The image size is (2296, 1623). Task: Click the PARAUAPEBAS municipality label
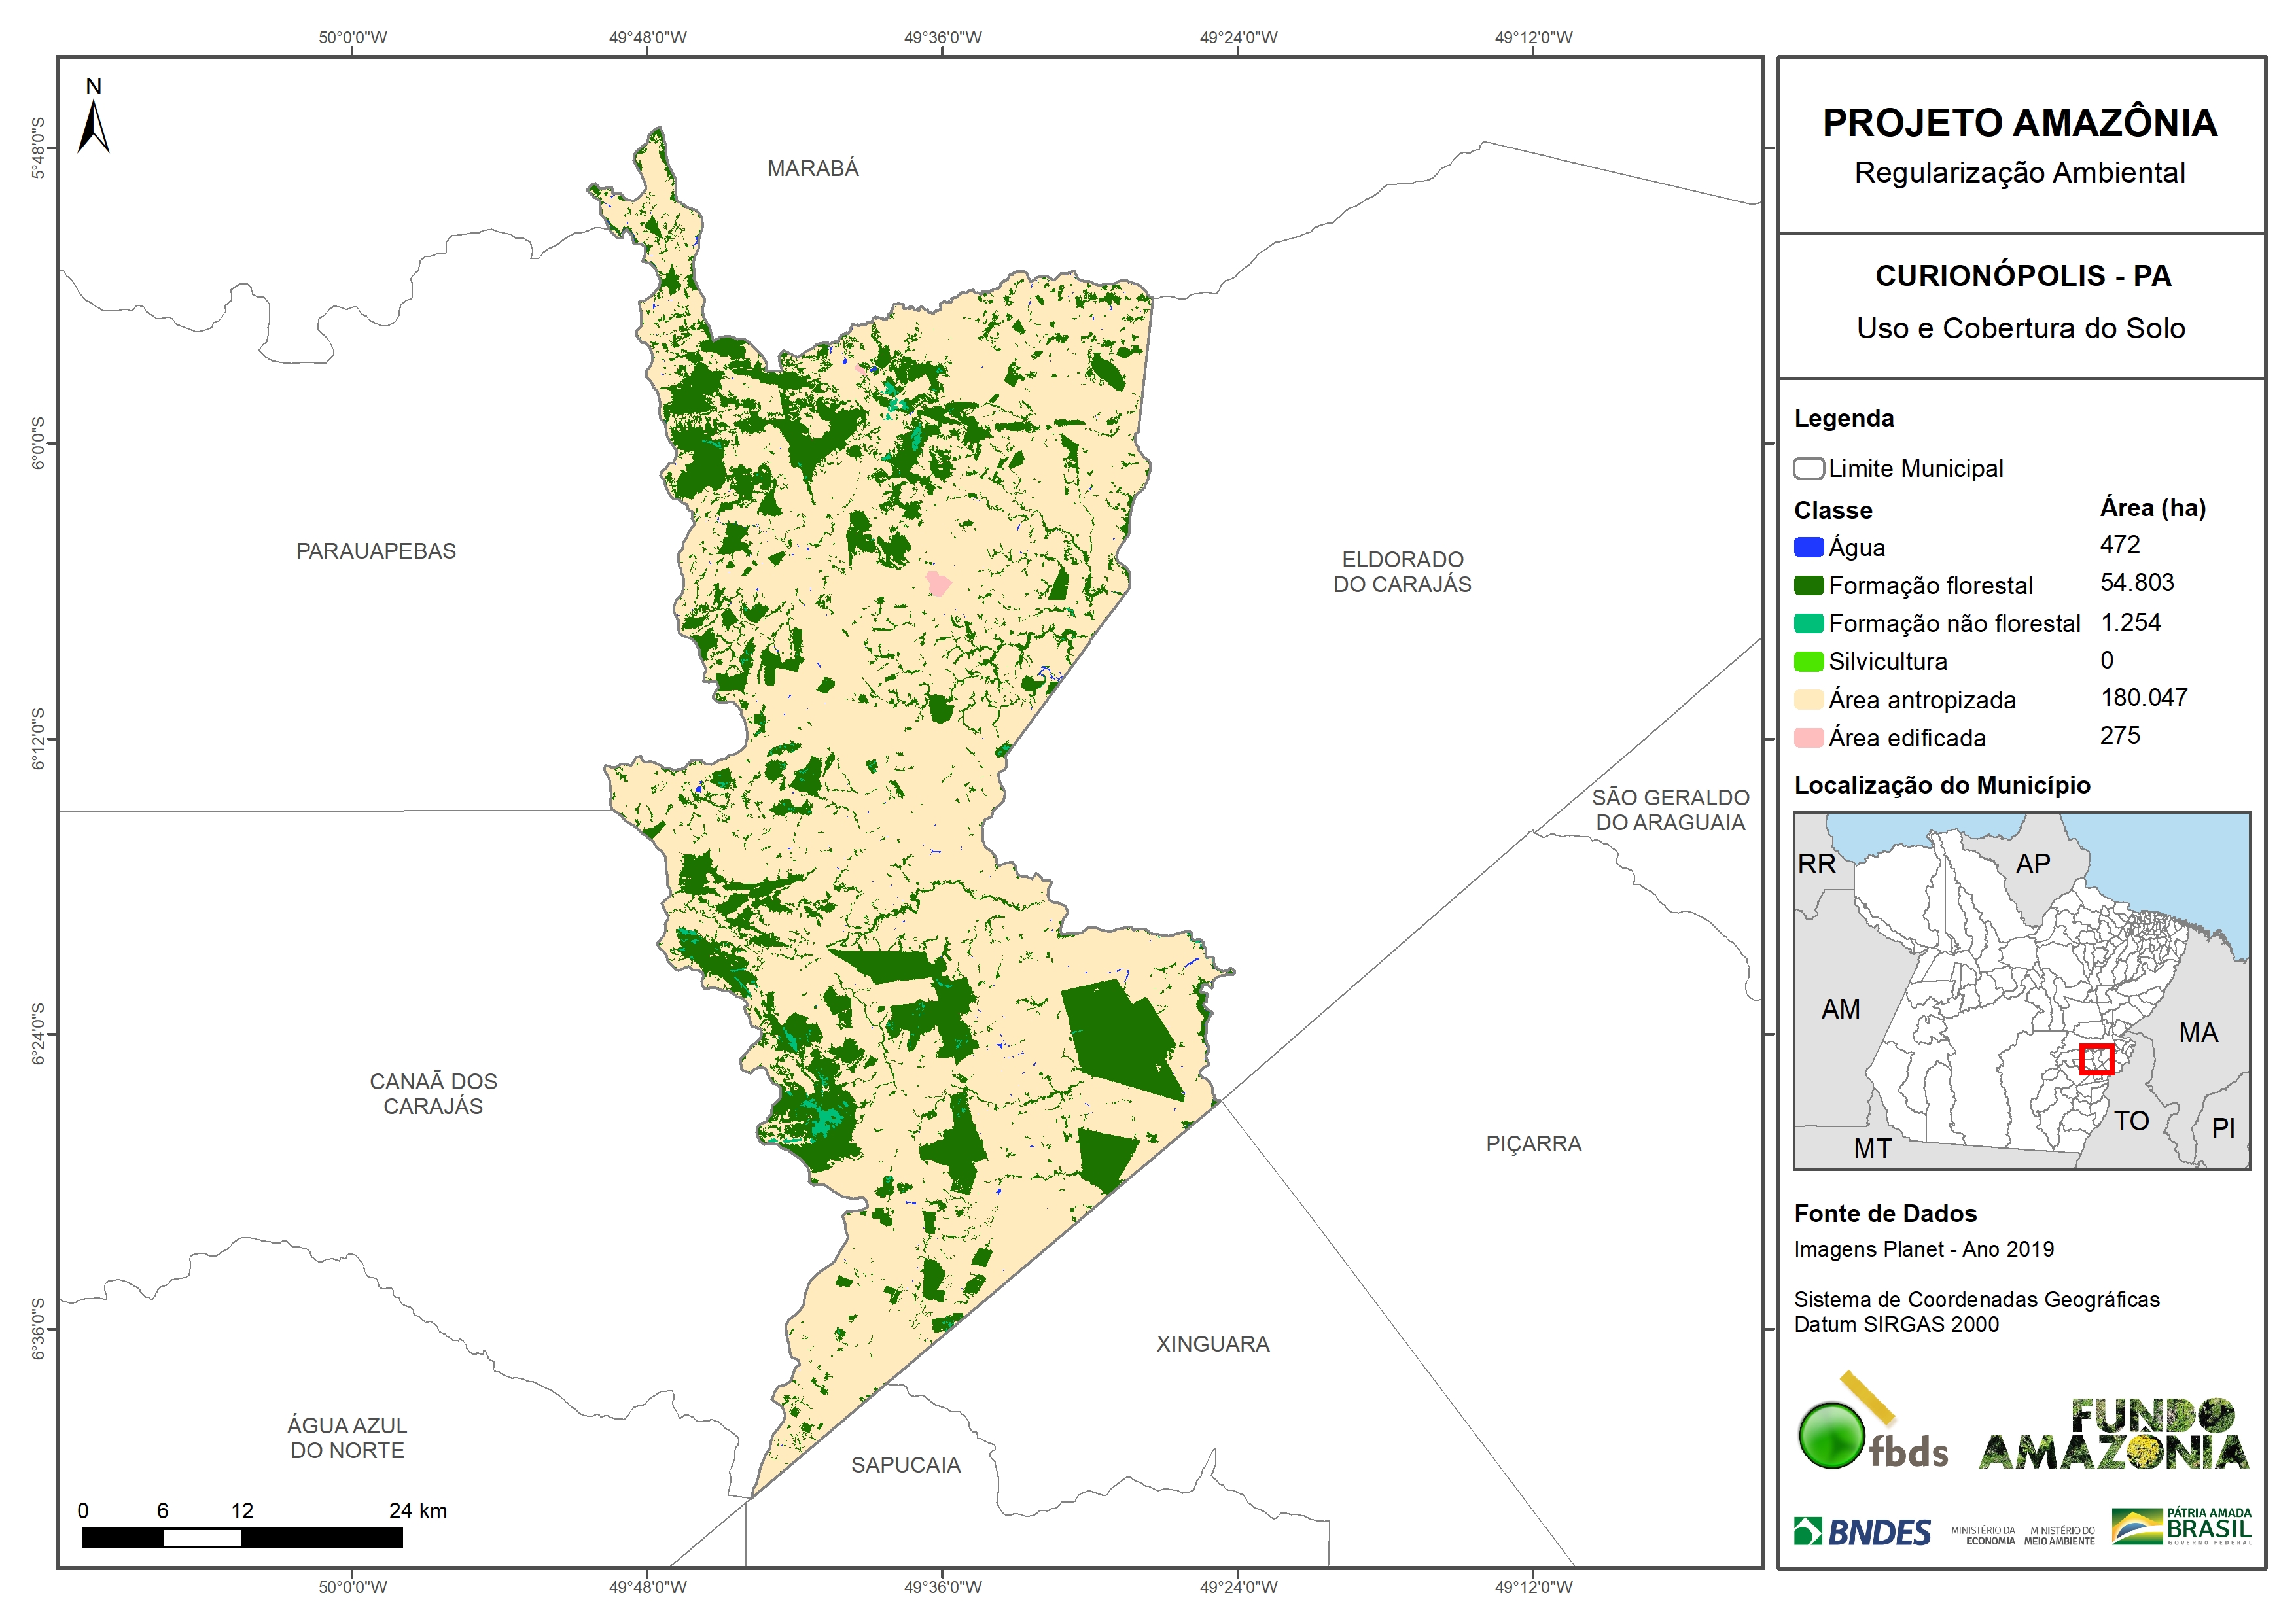[376, 551]
